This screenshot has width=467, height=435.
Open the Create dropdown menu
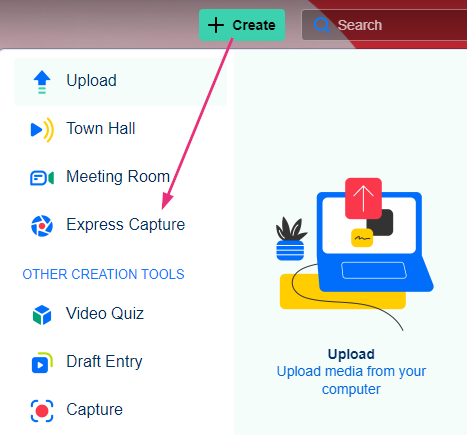pos(242,25)
